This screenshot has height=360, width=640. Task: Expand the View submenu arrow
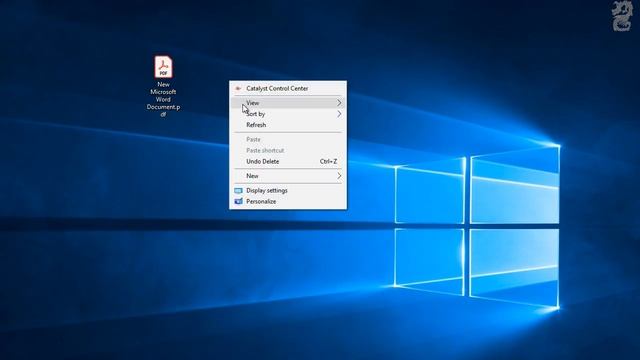tap(339, 103)
